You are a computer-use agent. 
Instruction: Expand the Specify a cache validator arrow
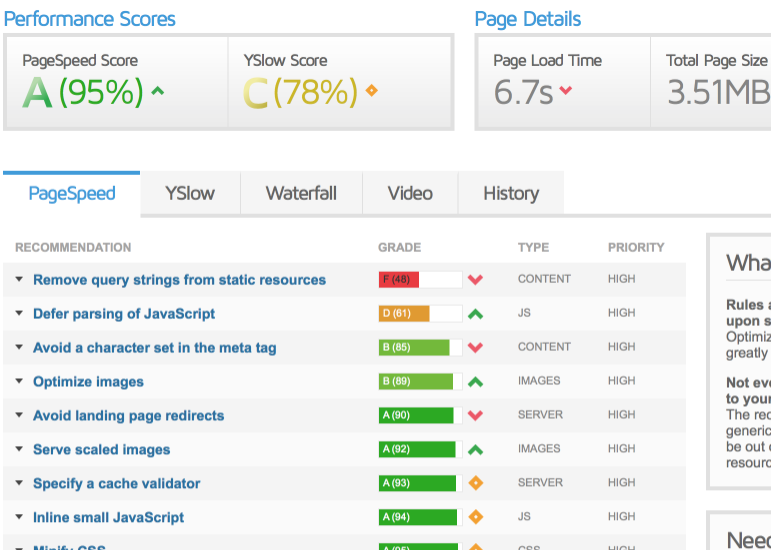pyautogui.click(x=19, y=483)
